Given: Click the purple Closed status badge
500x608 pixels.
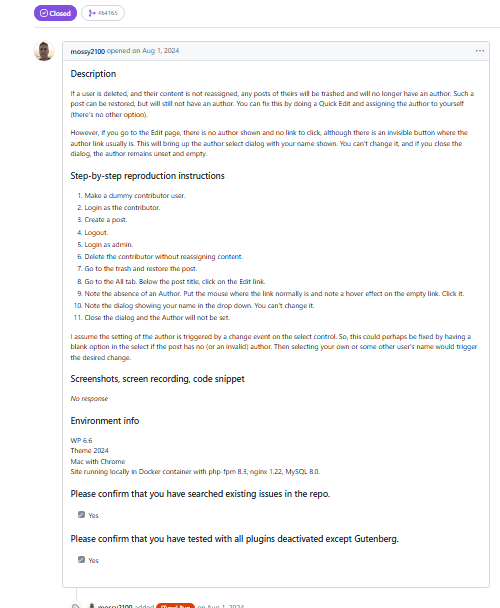Looking at the screenshot, I should tap(55, 13).
